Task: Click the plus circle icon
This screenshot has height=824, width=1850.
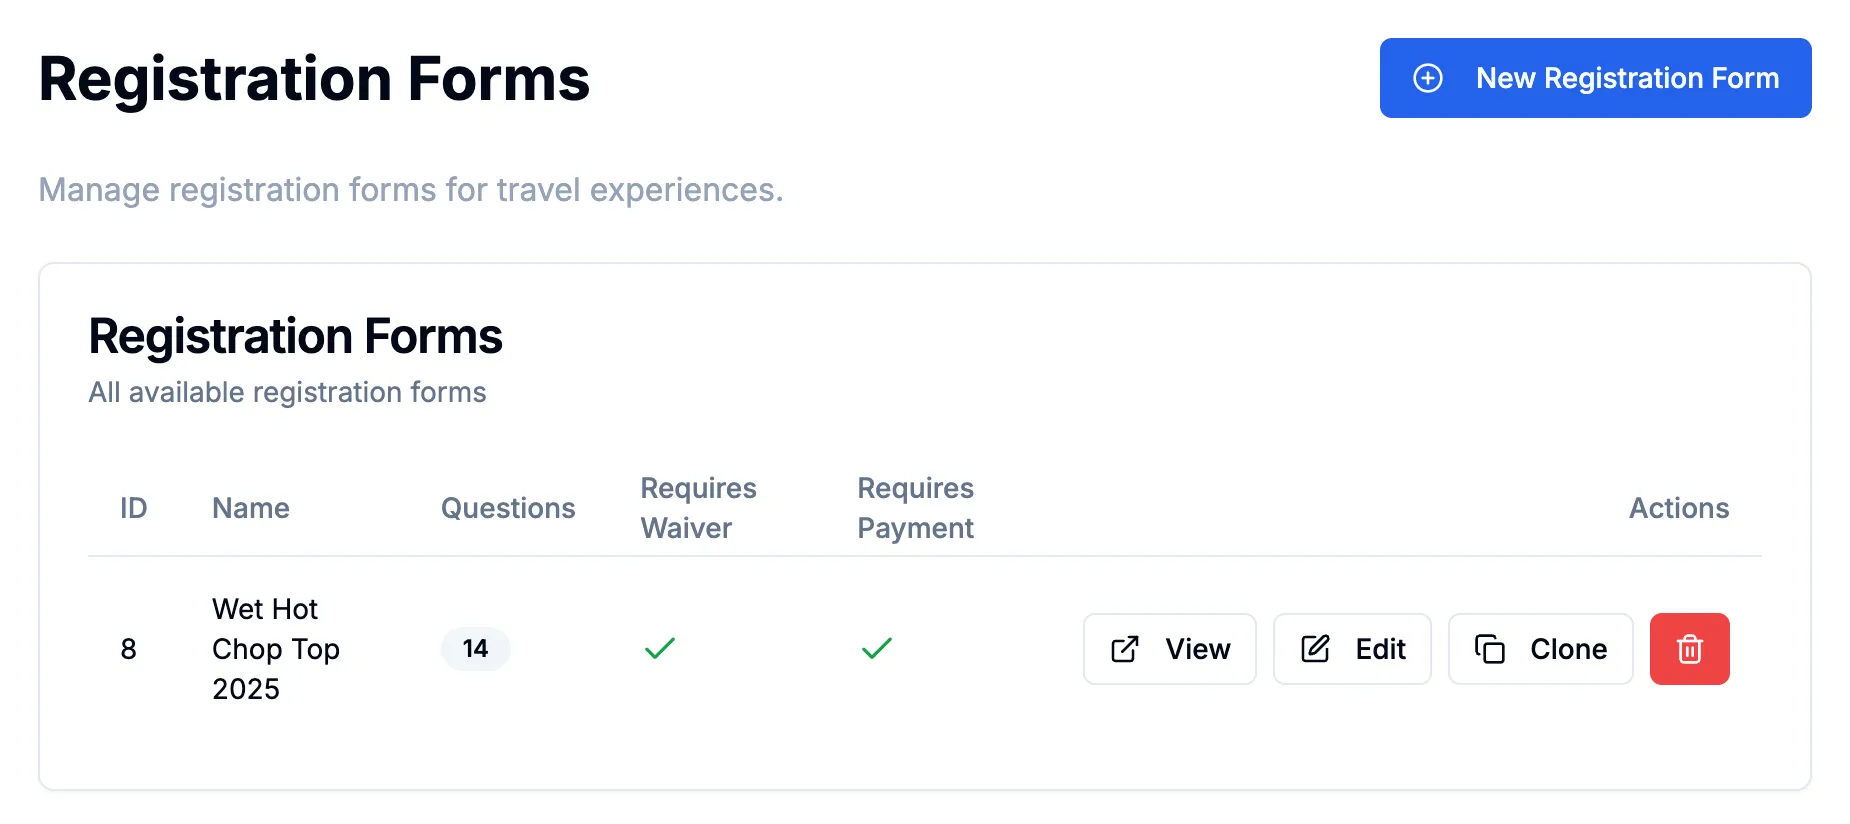Action: tap(1428, 78)
